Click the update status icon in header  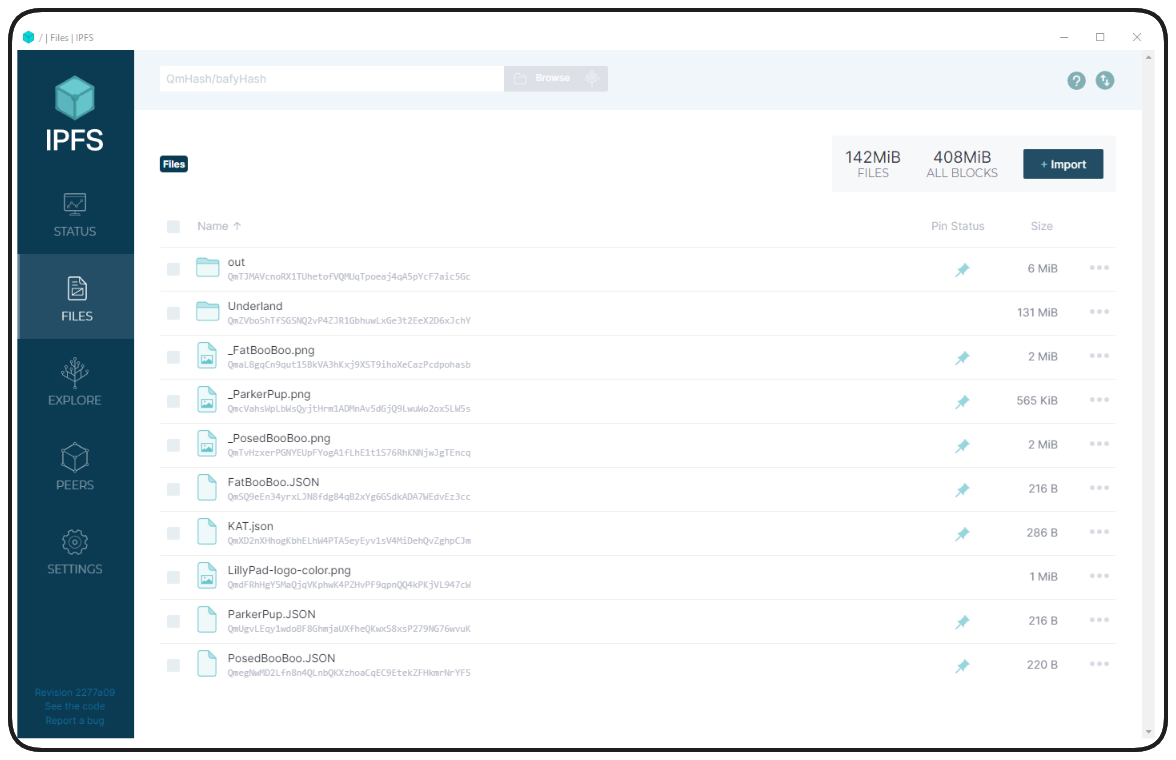pyautogui.click(x=1105, y=81)
